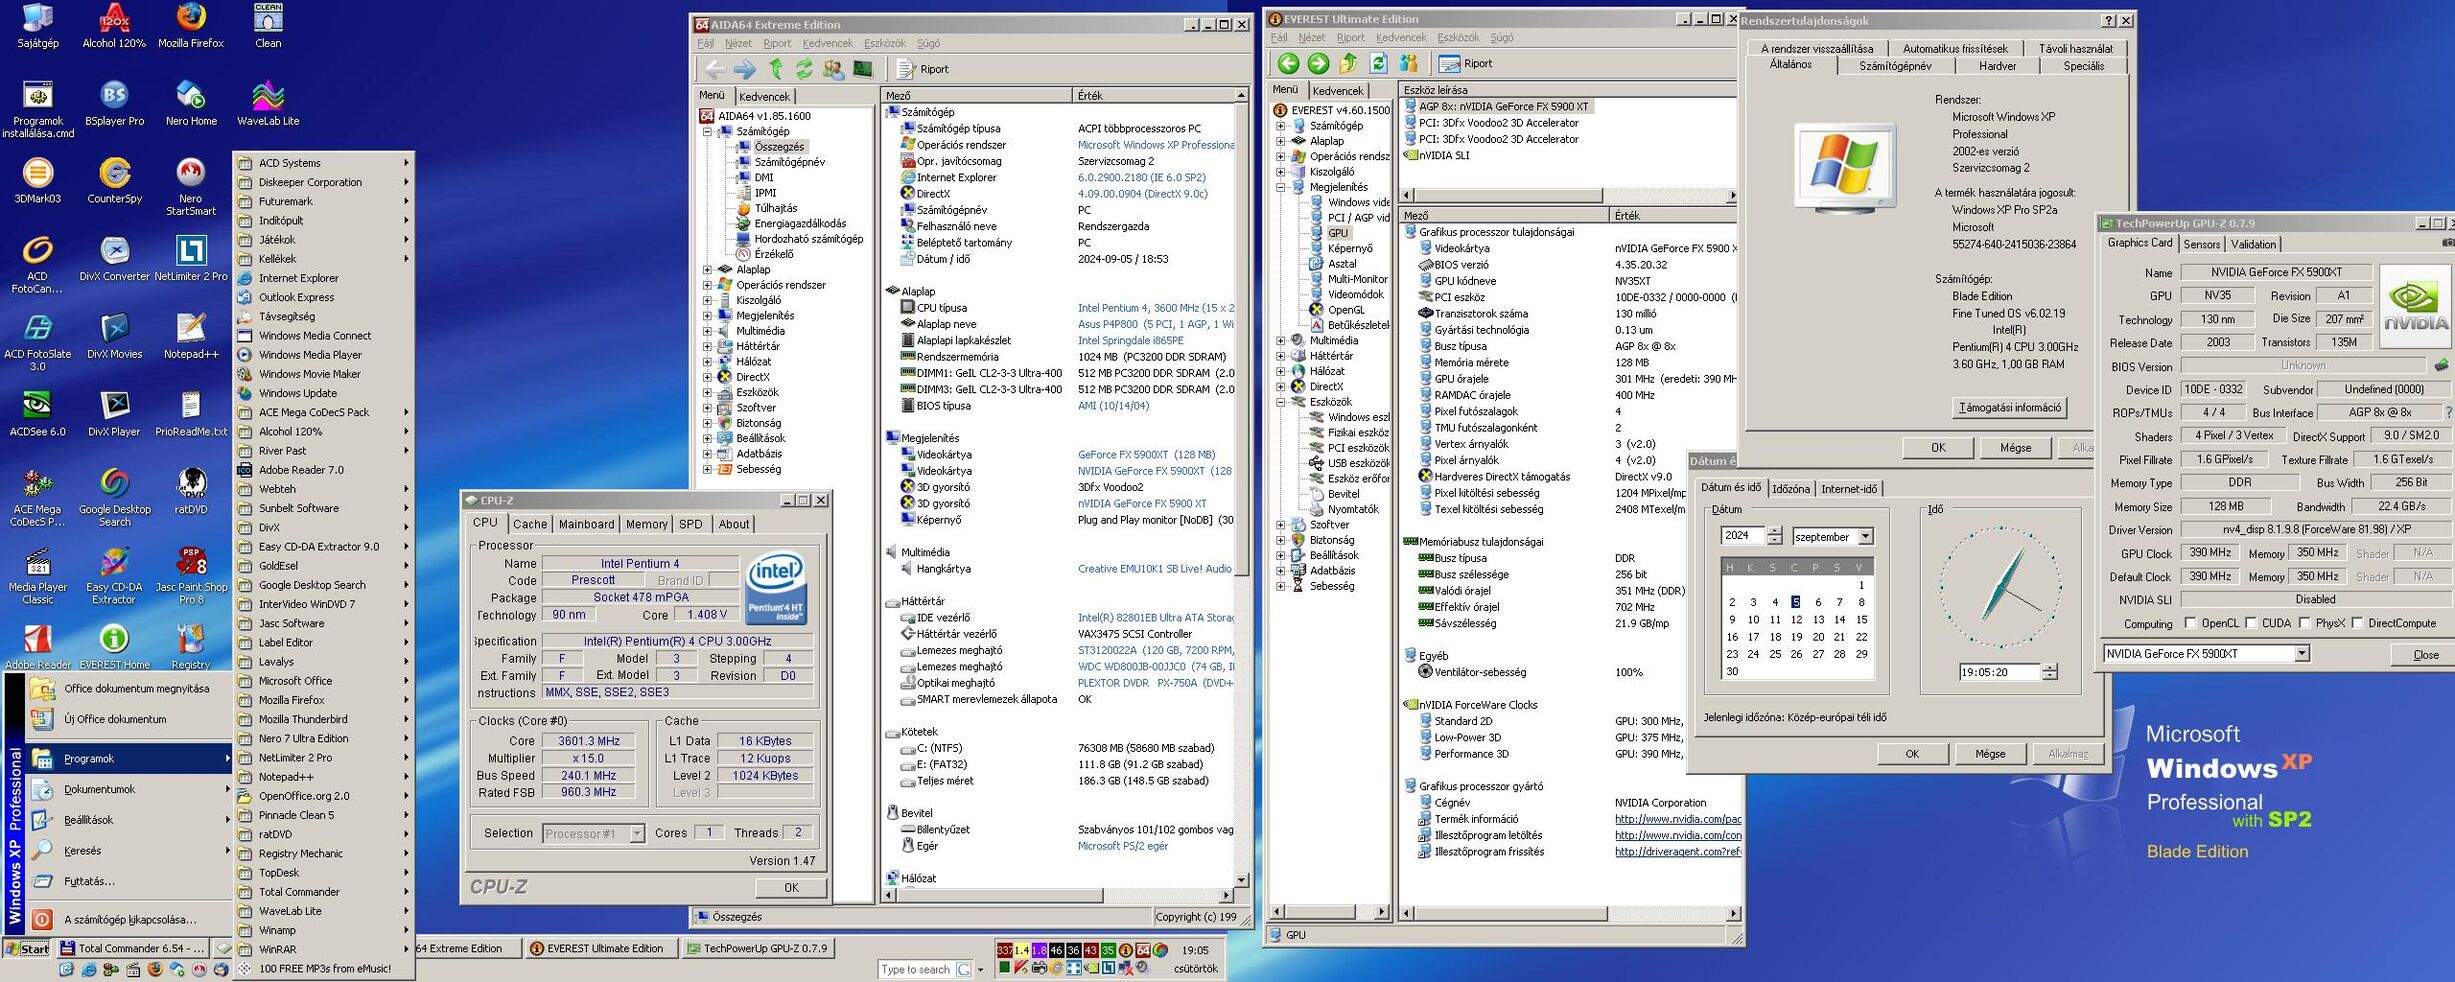The image size is (2455, 982).
Task: Open Jasc Paint Shop Pro 8 icon
Action: (x=190, y=575)
